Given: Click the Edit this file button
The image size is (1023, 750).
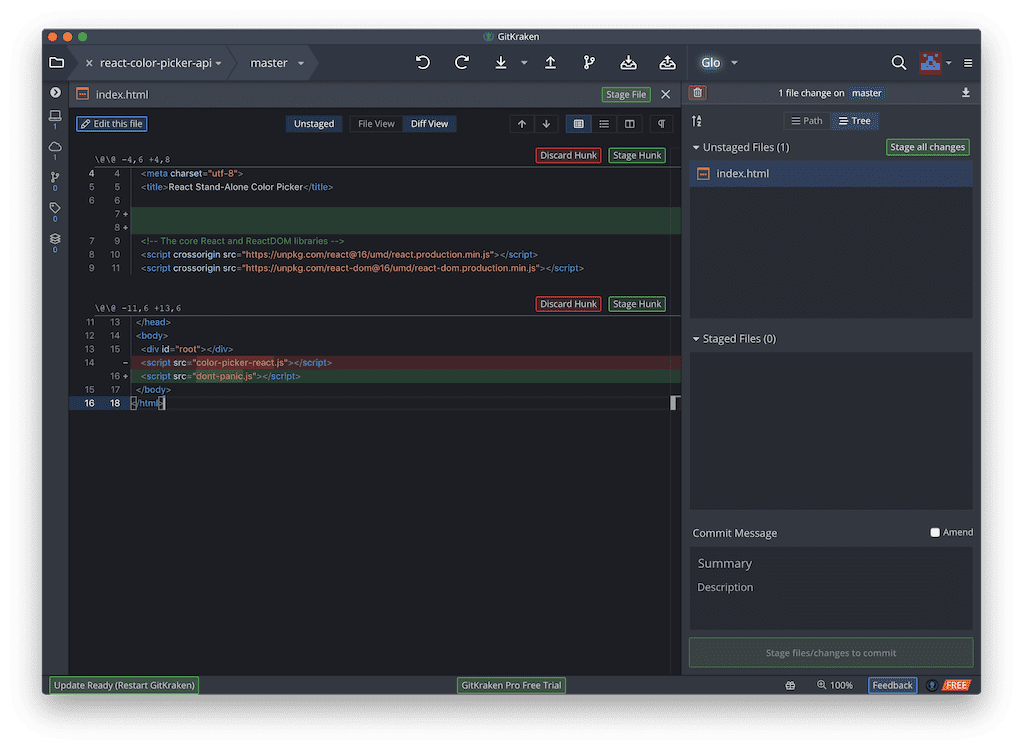Looking at the screenshot, I should click(x=112, y=124).
